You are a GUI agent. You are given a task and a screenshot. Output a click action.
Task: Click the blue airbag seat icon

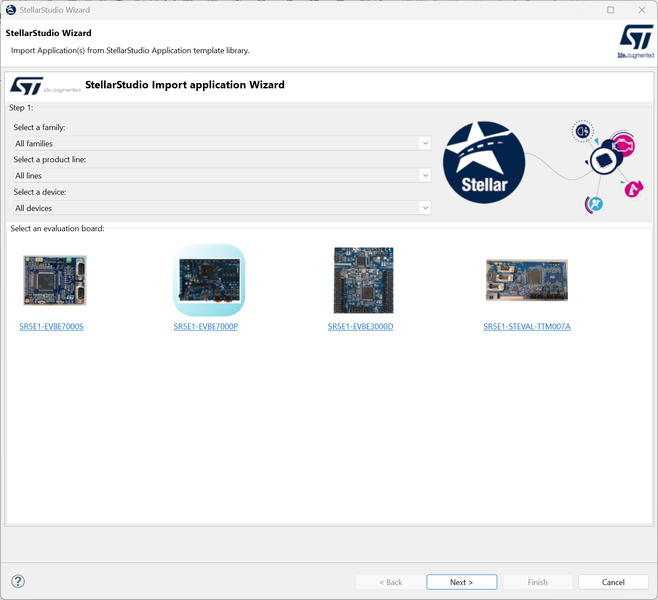[x=595, y=204]
